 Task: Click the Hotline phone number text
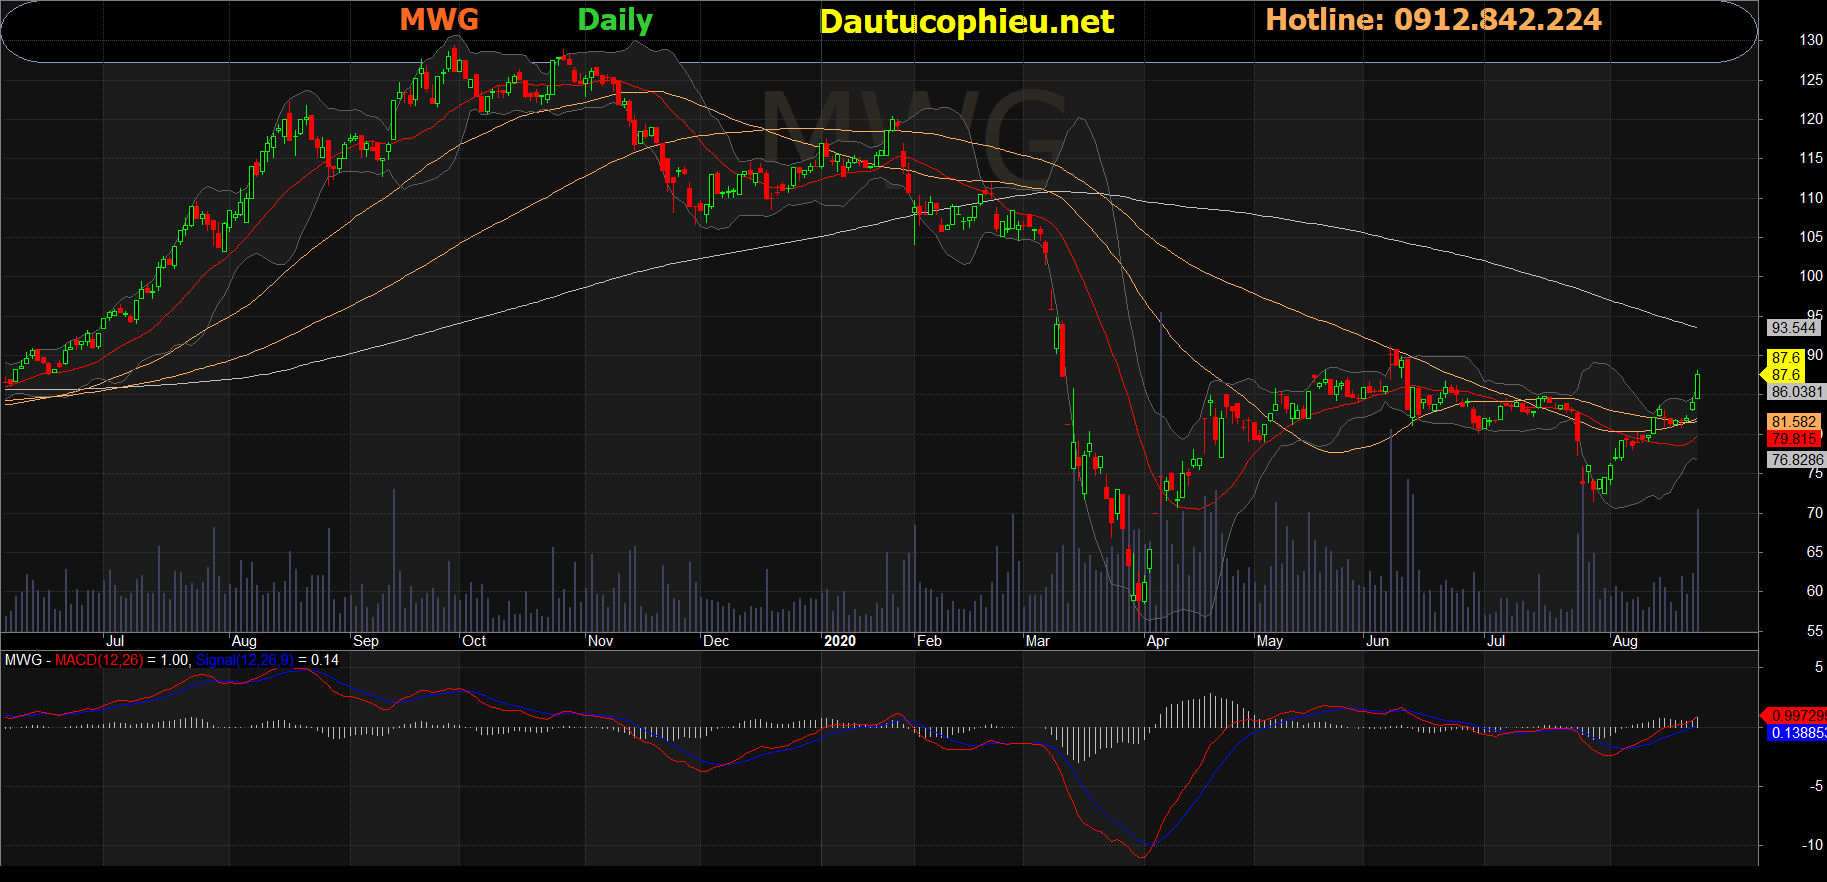pyautogui.click(x=1433, y=20)
